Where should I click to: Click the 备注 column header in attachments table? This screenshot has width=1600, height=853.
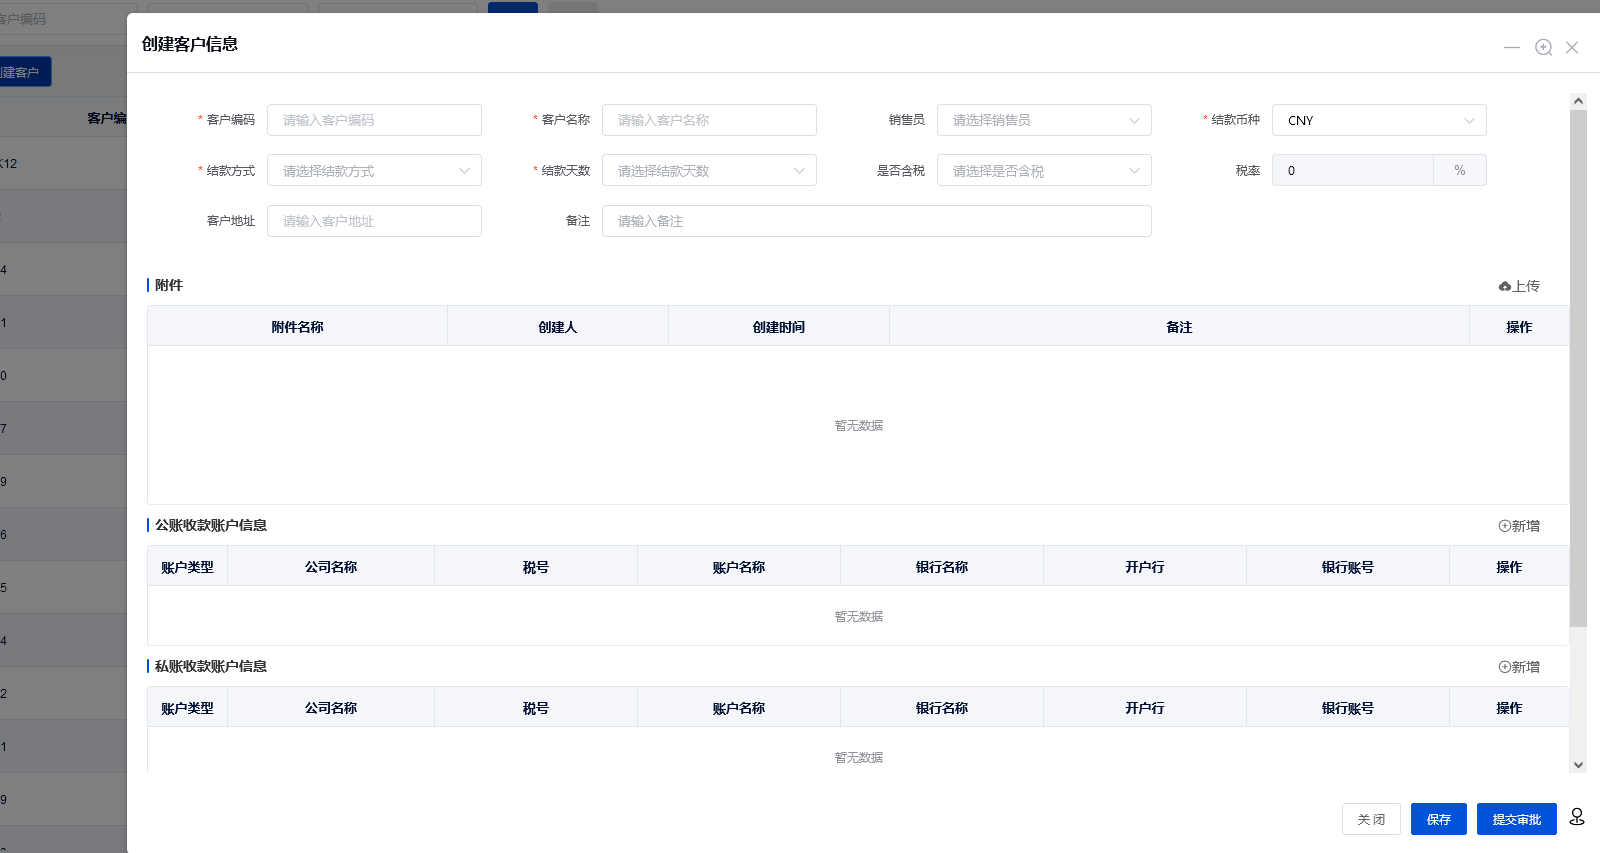1179,327
